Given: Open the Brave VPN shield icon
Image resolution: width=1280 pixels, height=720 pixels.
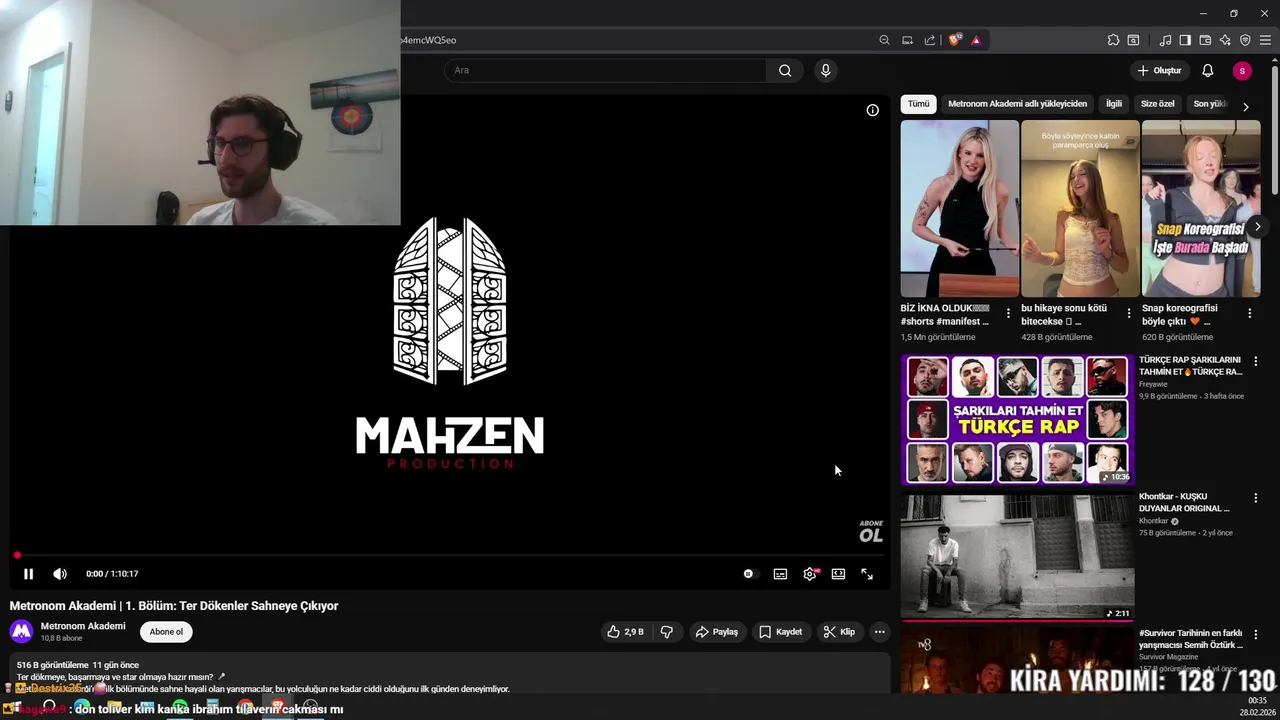Looking at the screenshot, I should coord(1245,40).
